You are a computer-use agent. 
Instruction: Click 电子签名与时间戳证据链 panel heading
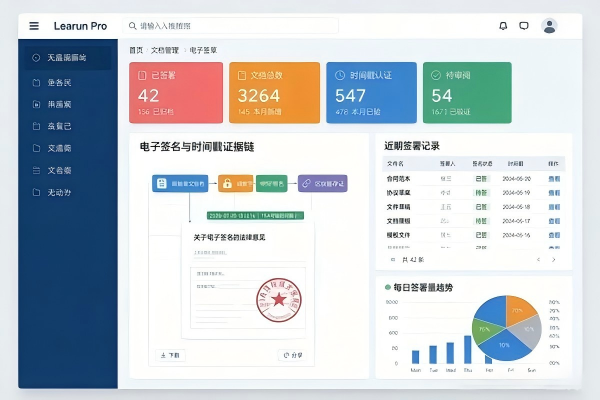(197, 147)
